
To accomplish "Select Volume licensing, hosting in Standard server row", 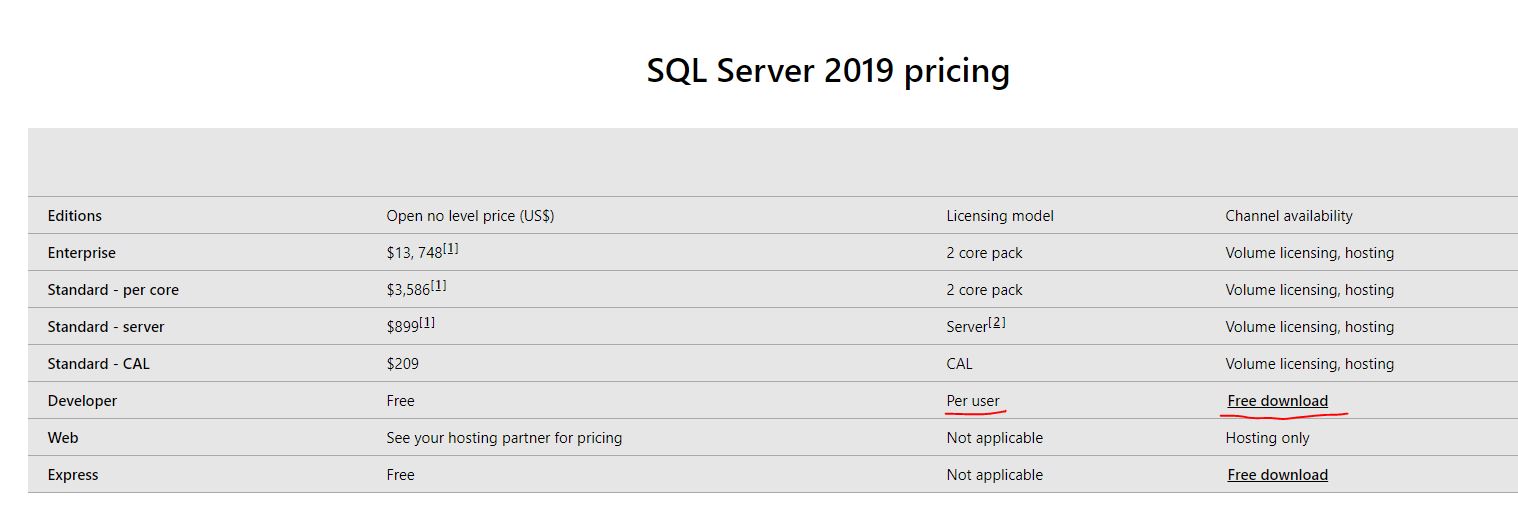I will (1309, 327).
